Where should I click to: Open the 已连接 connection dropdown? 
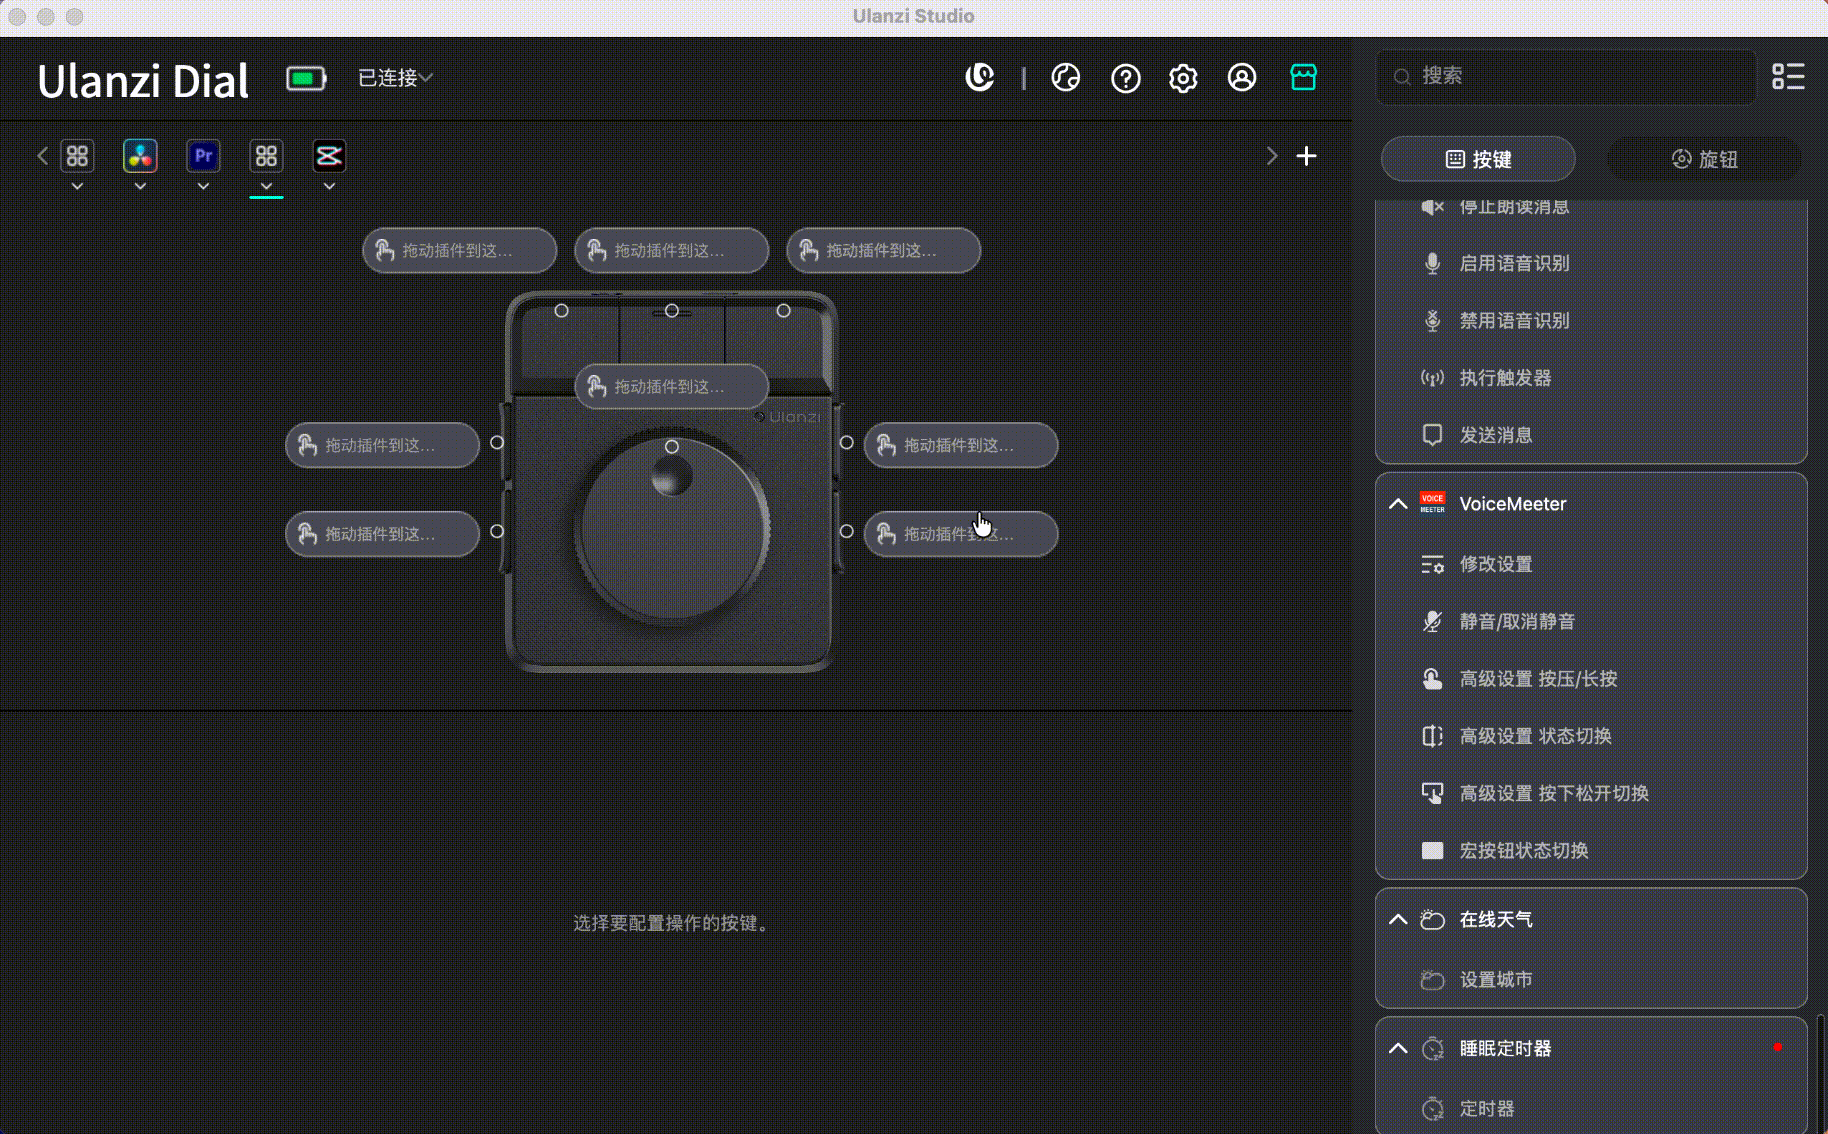pos(395,78)
